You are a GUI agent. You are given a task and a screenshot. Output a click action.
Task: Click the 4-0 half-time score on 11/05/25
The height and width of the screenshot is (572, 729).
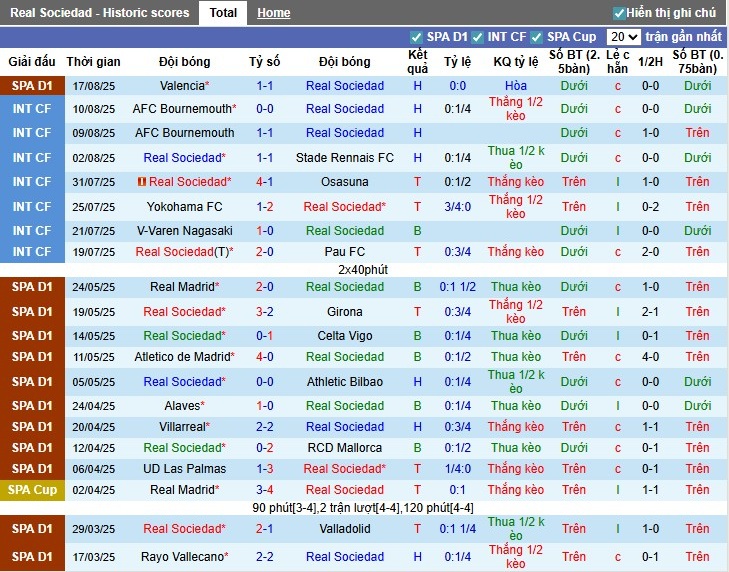click(650, 357)
